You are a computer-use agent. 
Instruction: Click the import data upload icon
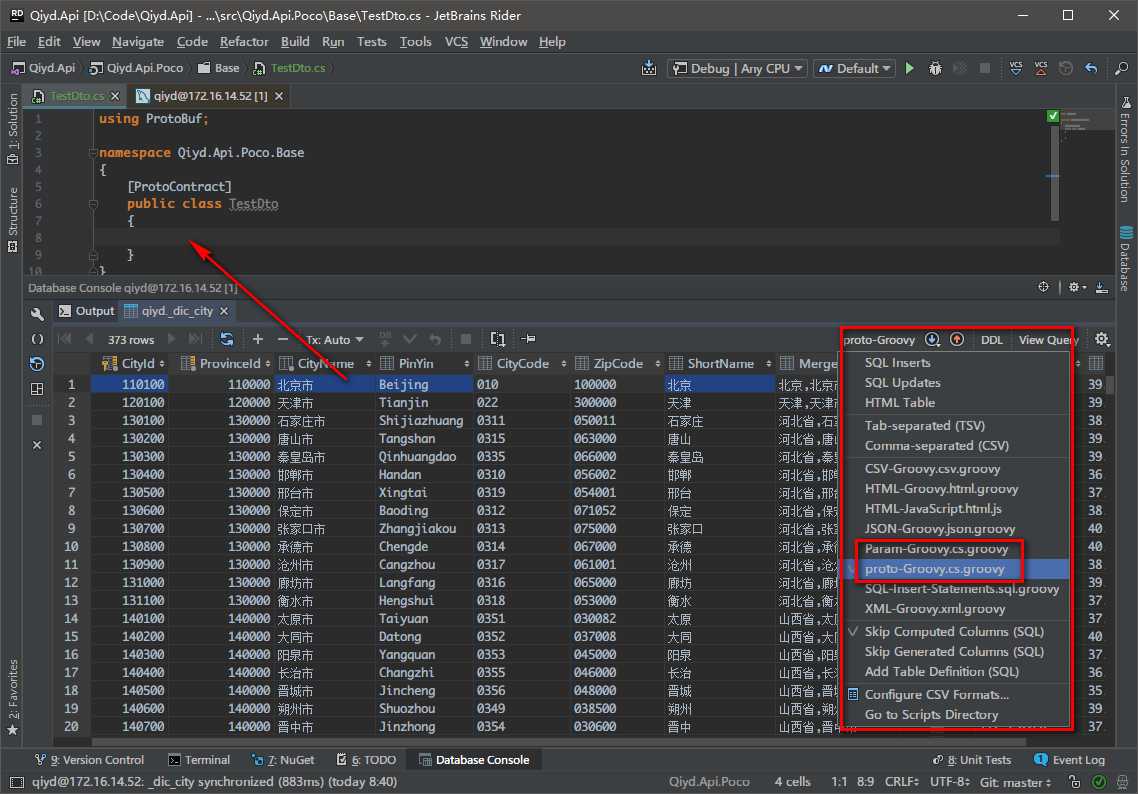957,339
